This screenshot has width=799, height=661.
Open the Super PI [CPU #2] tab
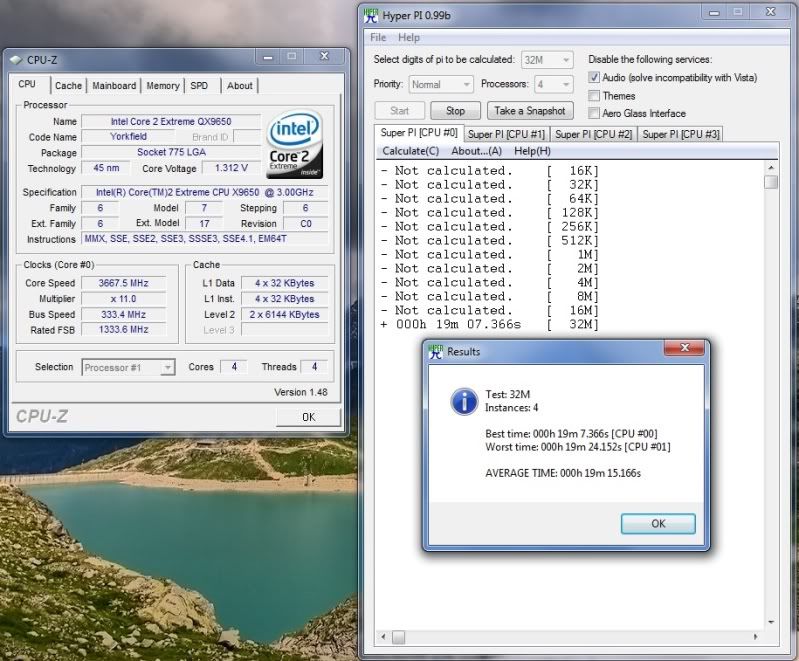tap(593, 134)
